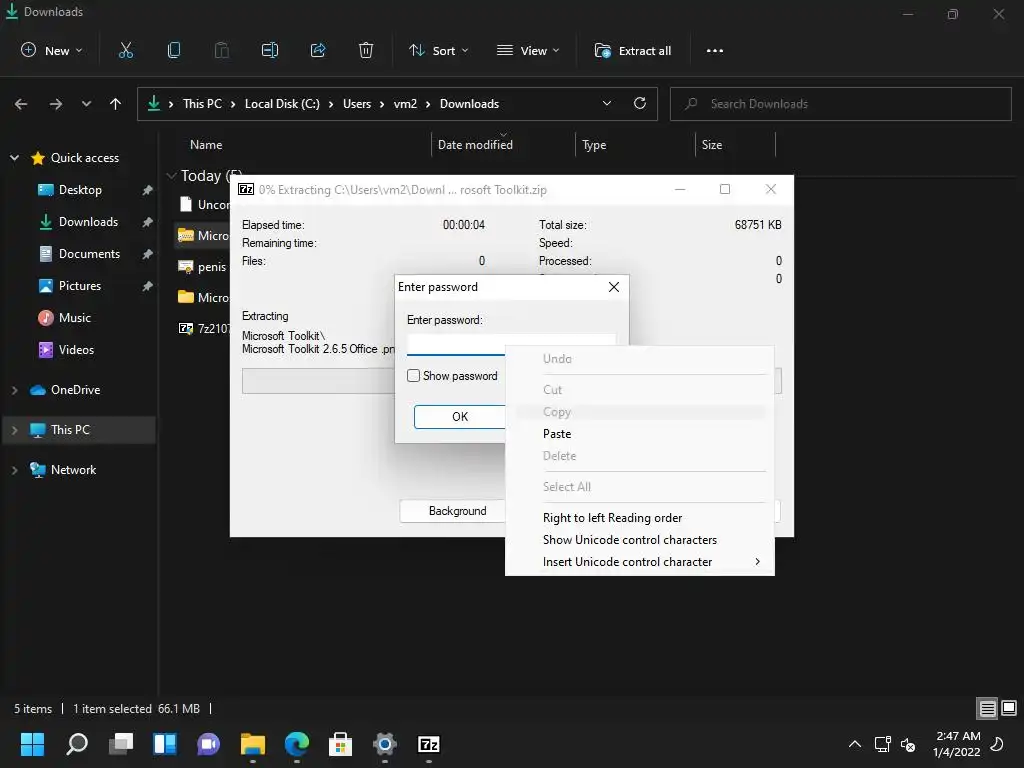1024x768 pixels.
Task: Click the Delete trash icon in toolbar
Action: 366,50
